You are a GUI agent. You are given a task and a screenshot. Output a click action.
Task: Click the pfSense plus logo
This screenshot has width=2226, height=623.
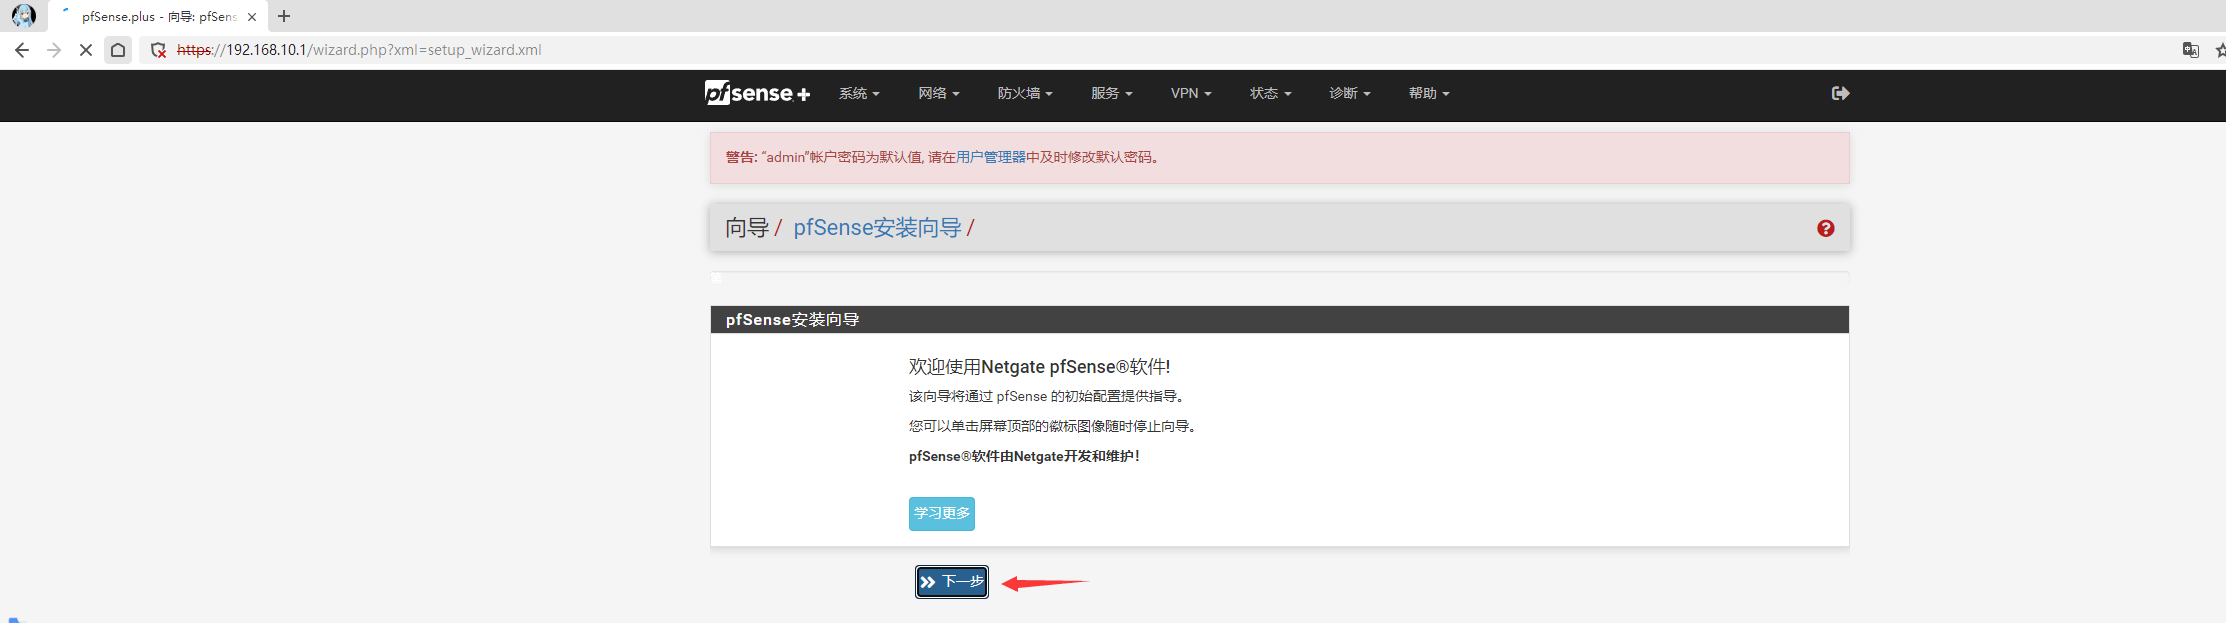pos(756,93)
